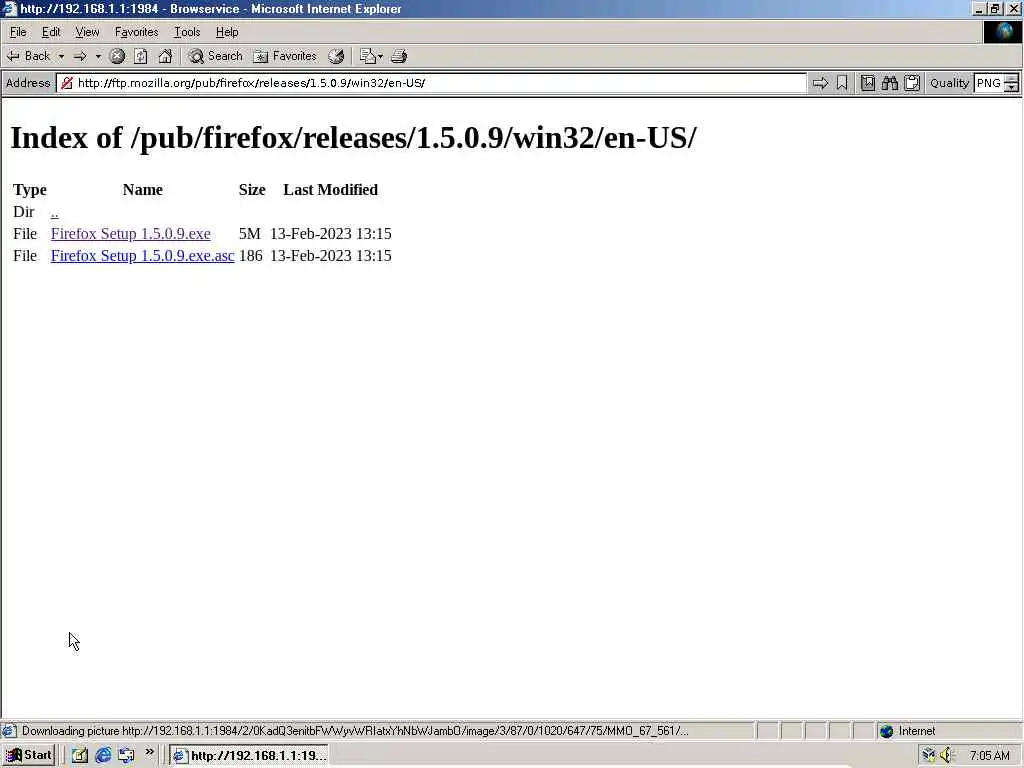The image size is (1024, 768).
Task: Click the 'Last Modified' column header
Action: pos(330,190)
